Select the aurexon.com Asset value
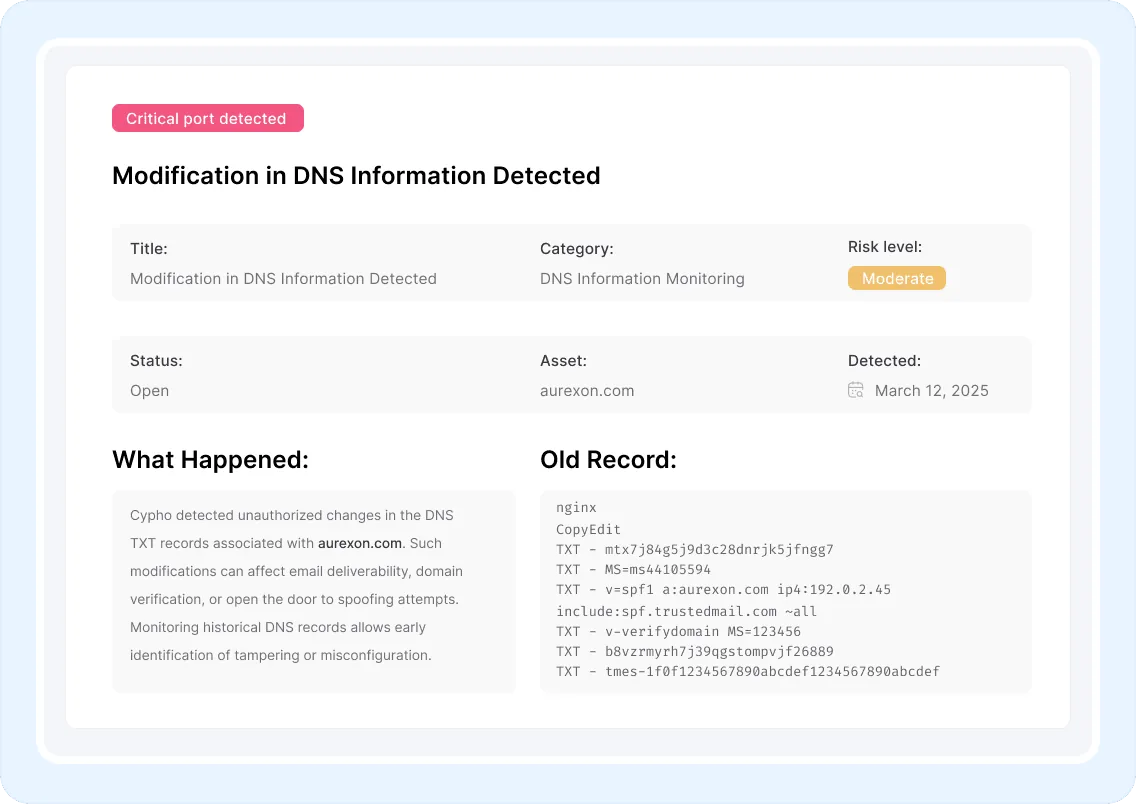The width and height of the screenshot is (1136, 804). [587, 390]
